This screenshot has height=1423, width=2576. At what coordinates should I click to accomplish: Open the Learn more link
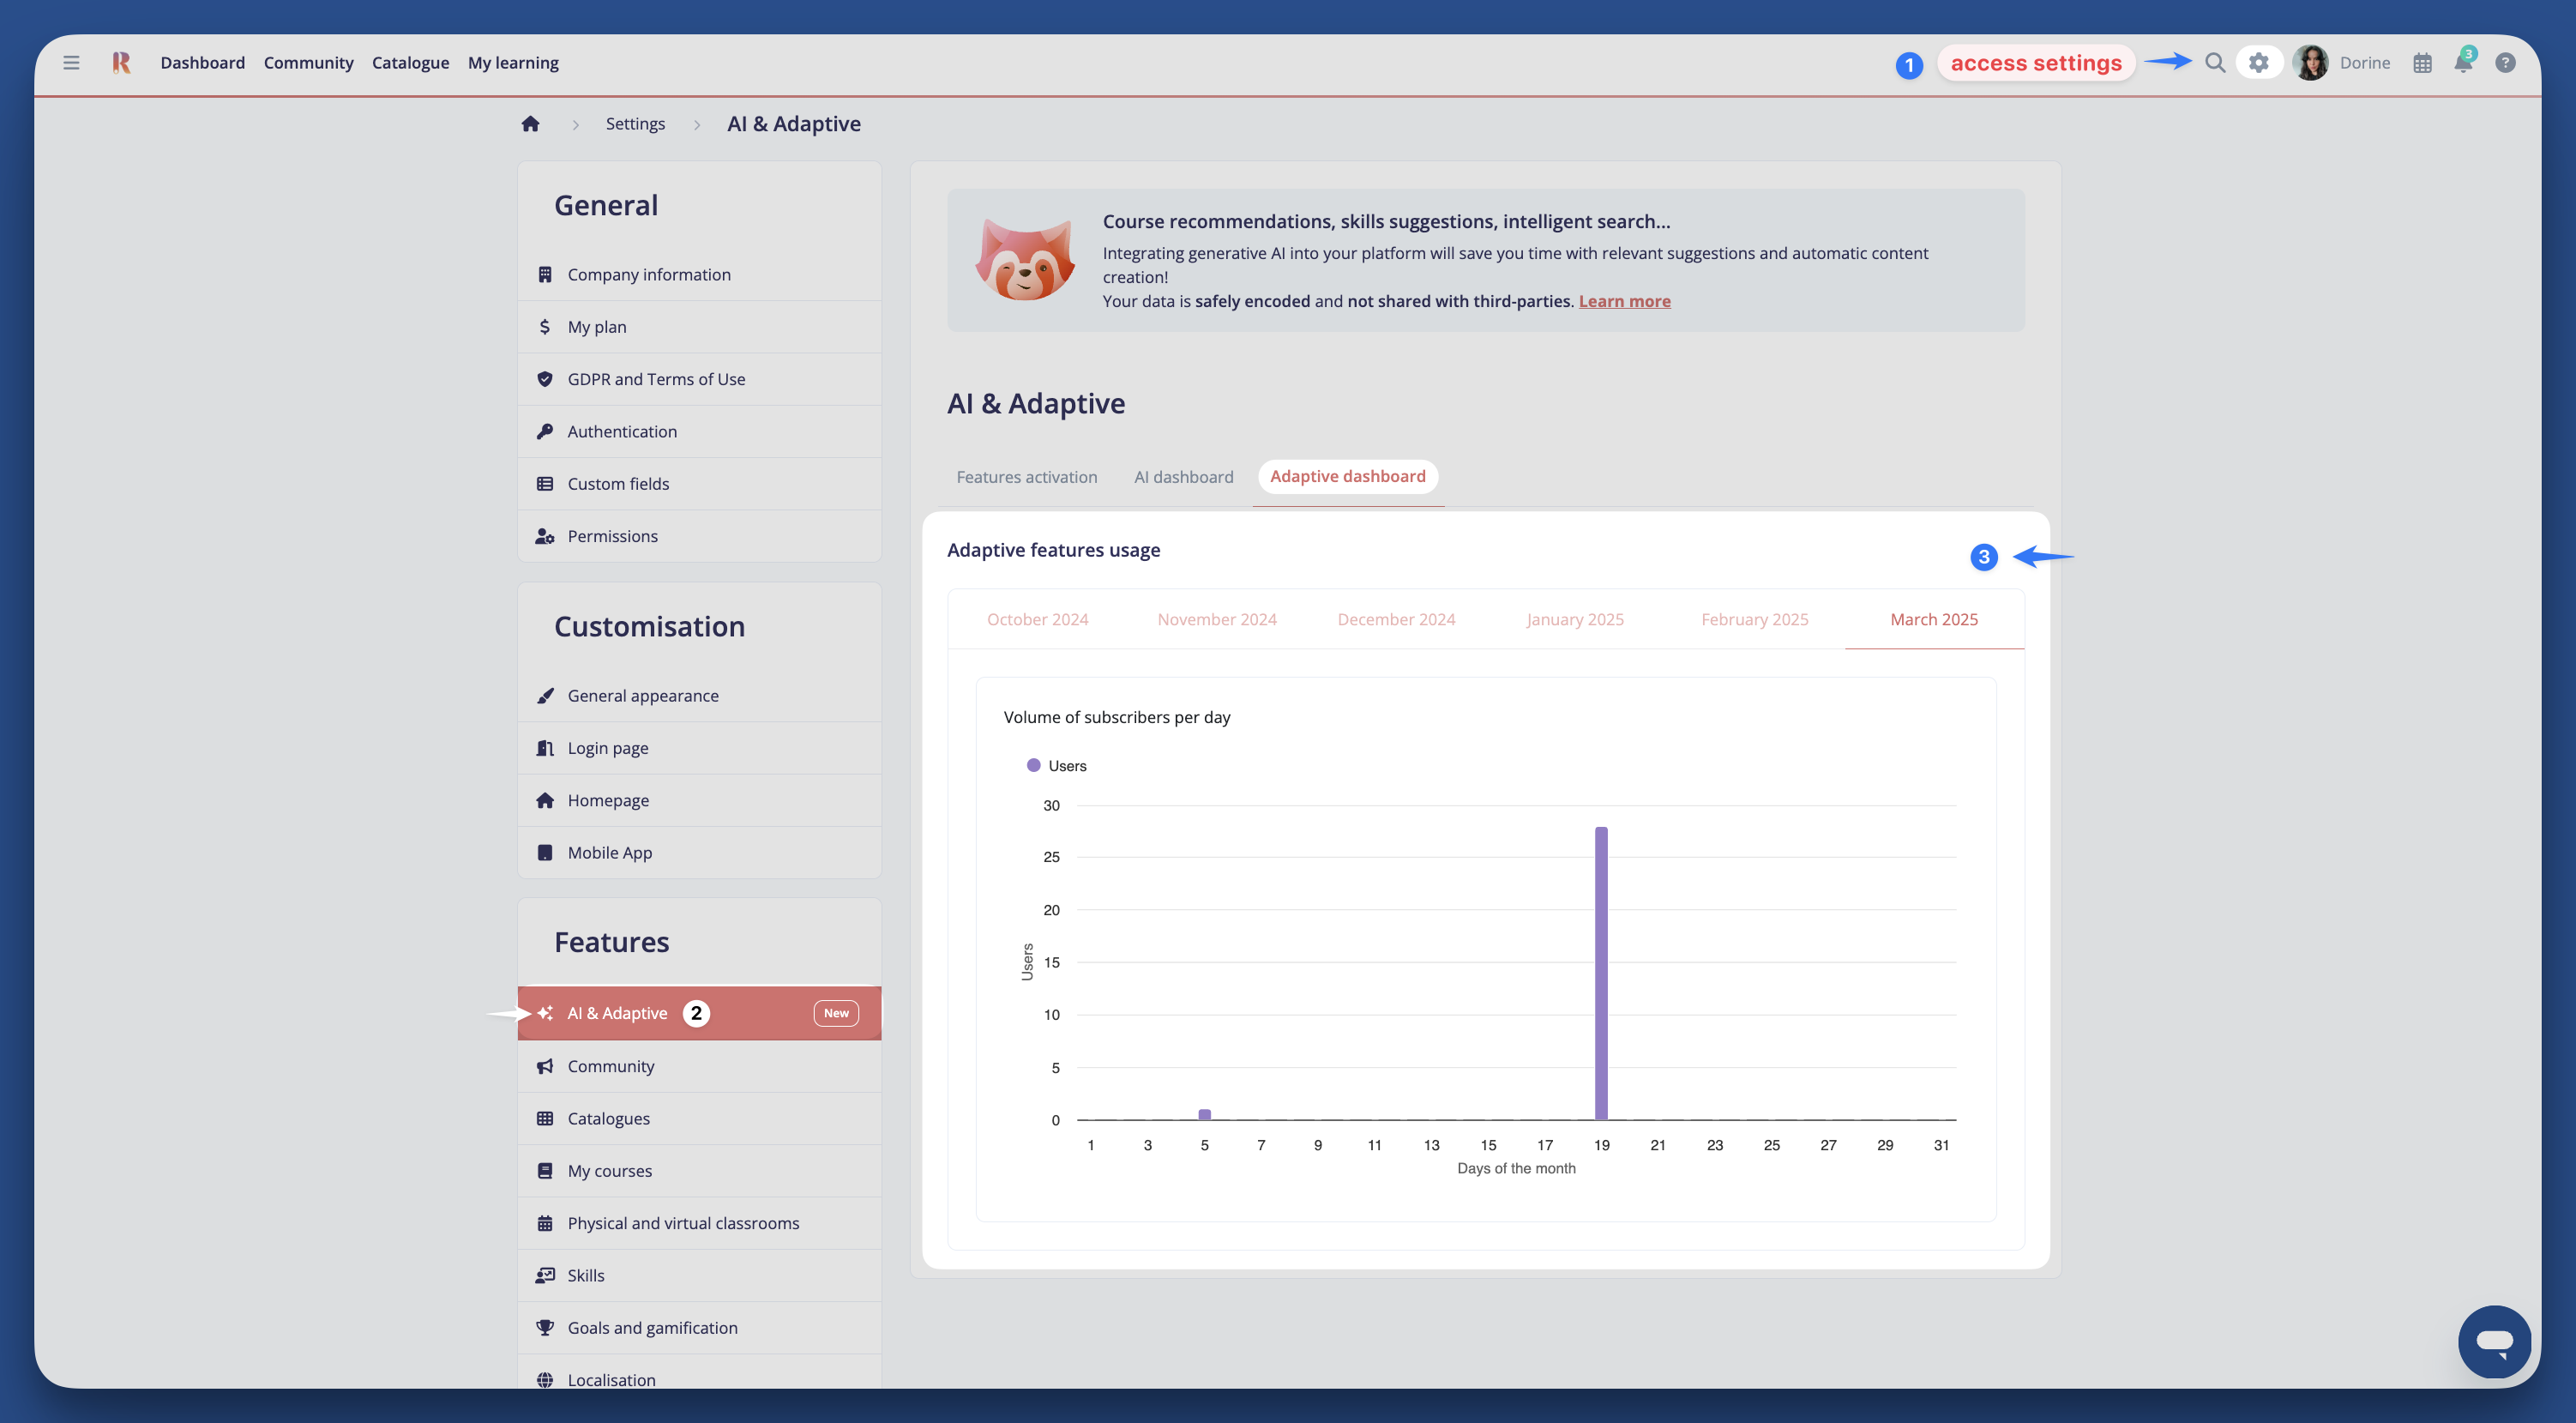[1624, 301]
